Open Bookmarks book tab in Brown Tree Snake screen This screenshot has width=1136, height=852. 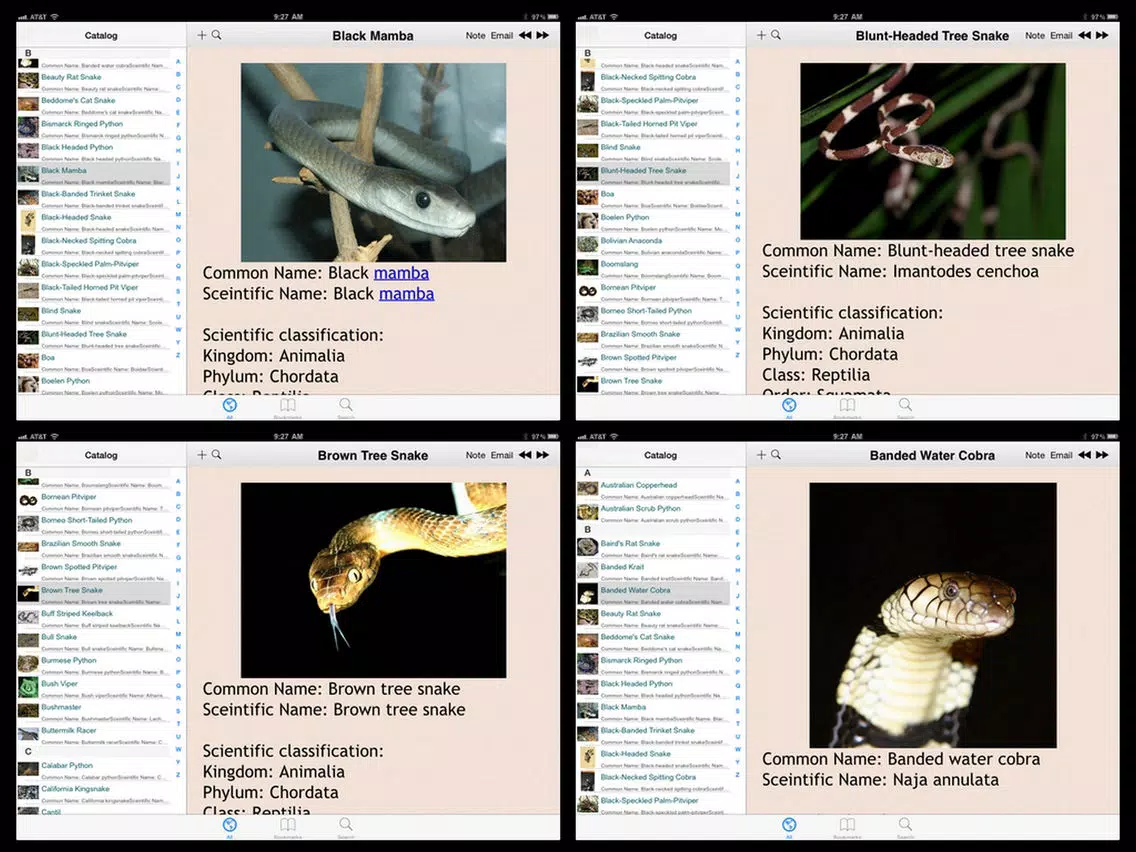[x=288, y=827]
